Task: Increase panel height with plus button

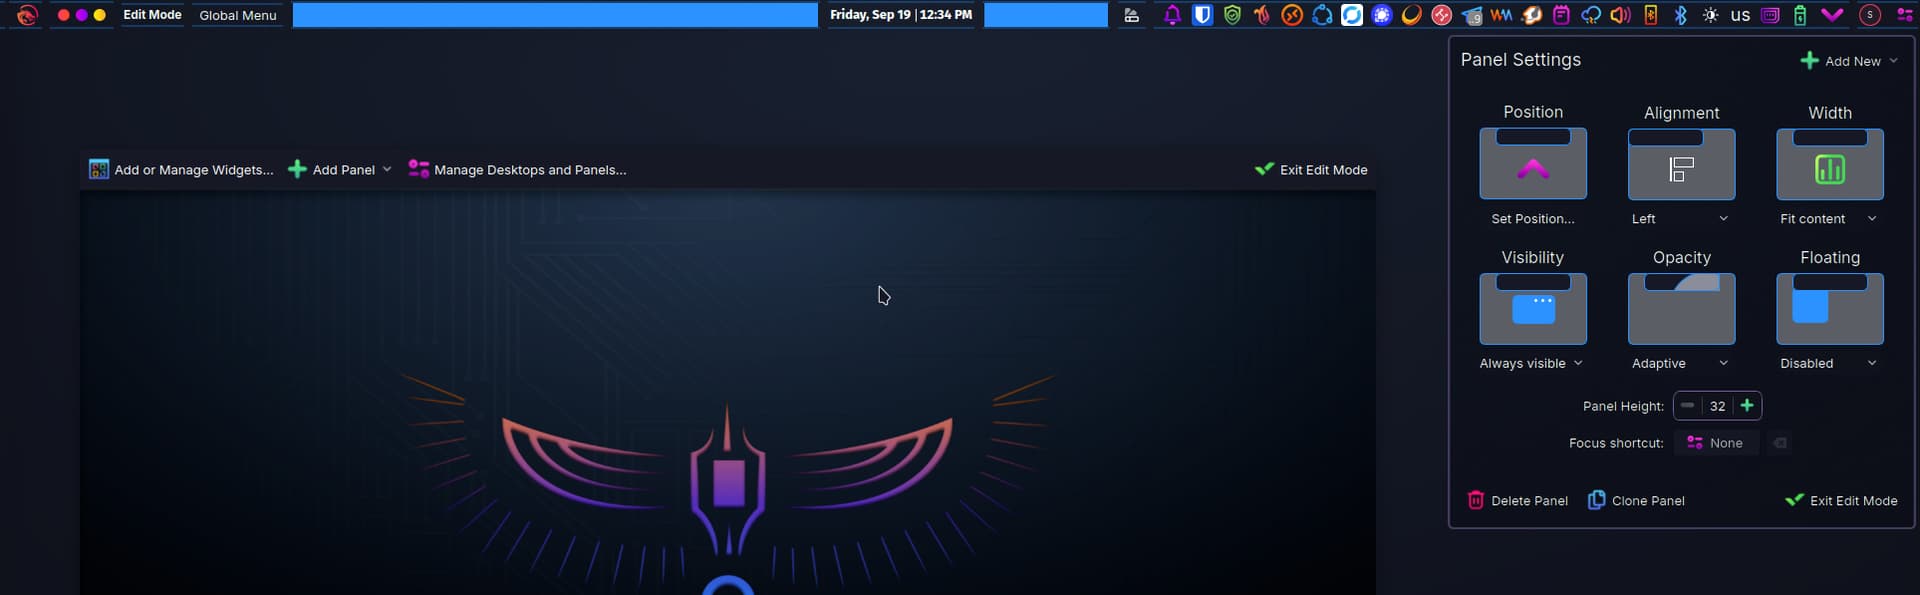Action: coord(1747,406)
